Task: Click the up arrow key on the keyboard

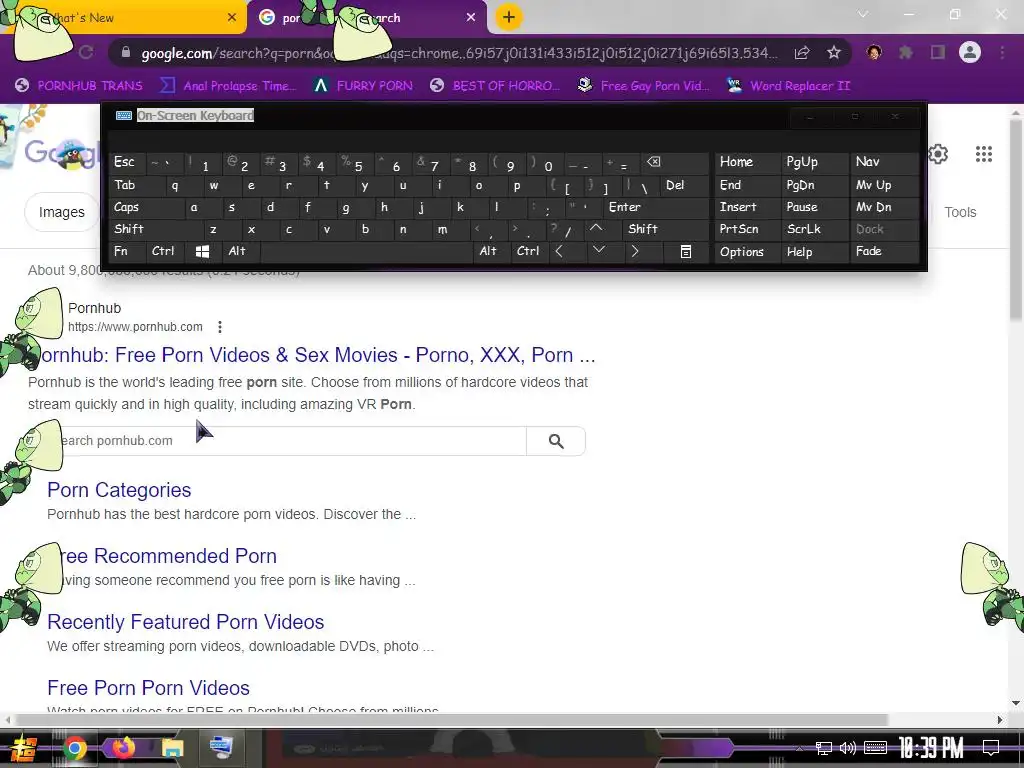Action: pos(596,229)
